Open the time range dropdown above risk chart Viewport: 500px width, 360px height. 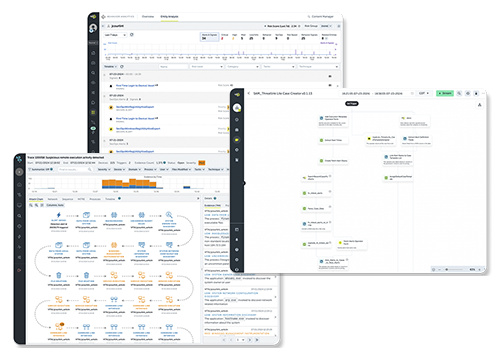[115, 35]
